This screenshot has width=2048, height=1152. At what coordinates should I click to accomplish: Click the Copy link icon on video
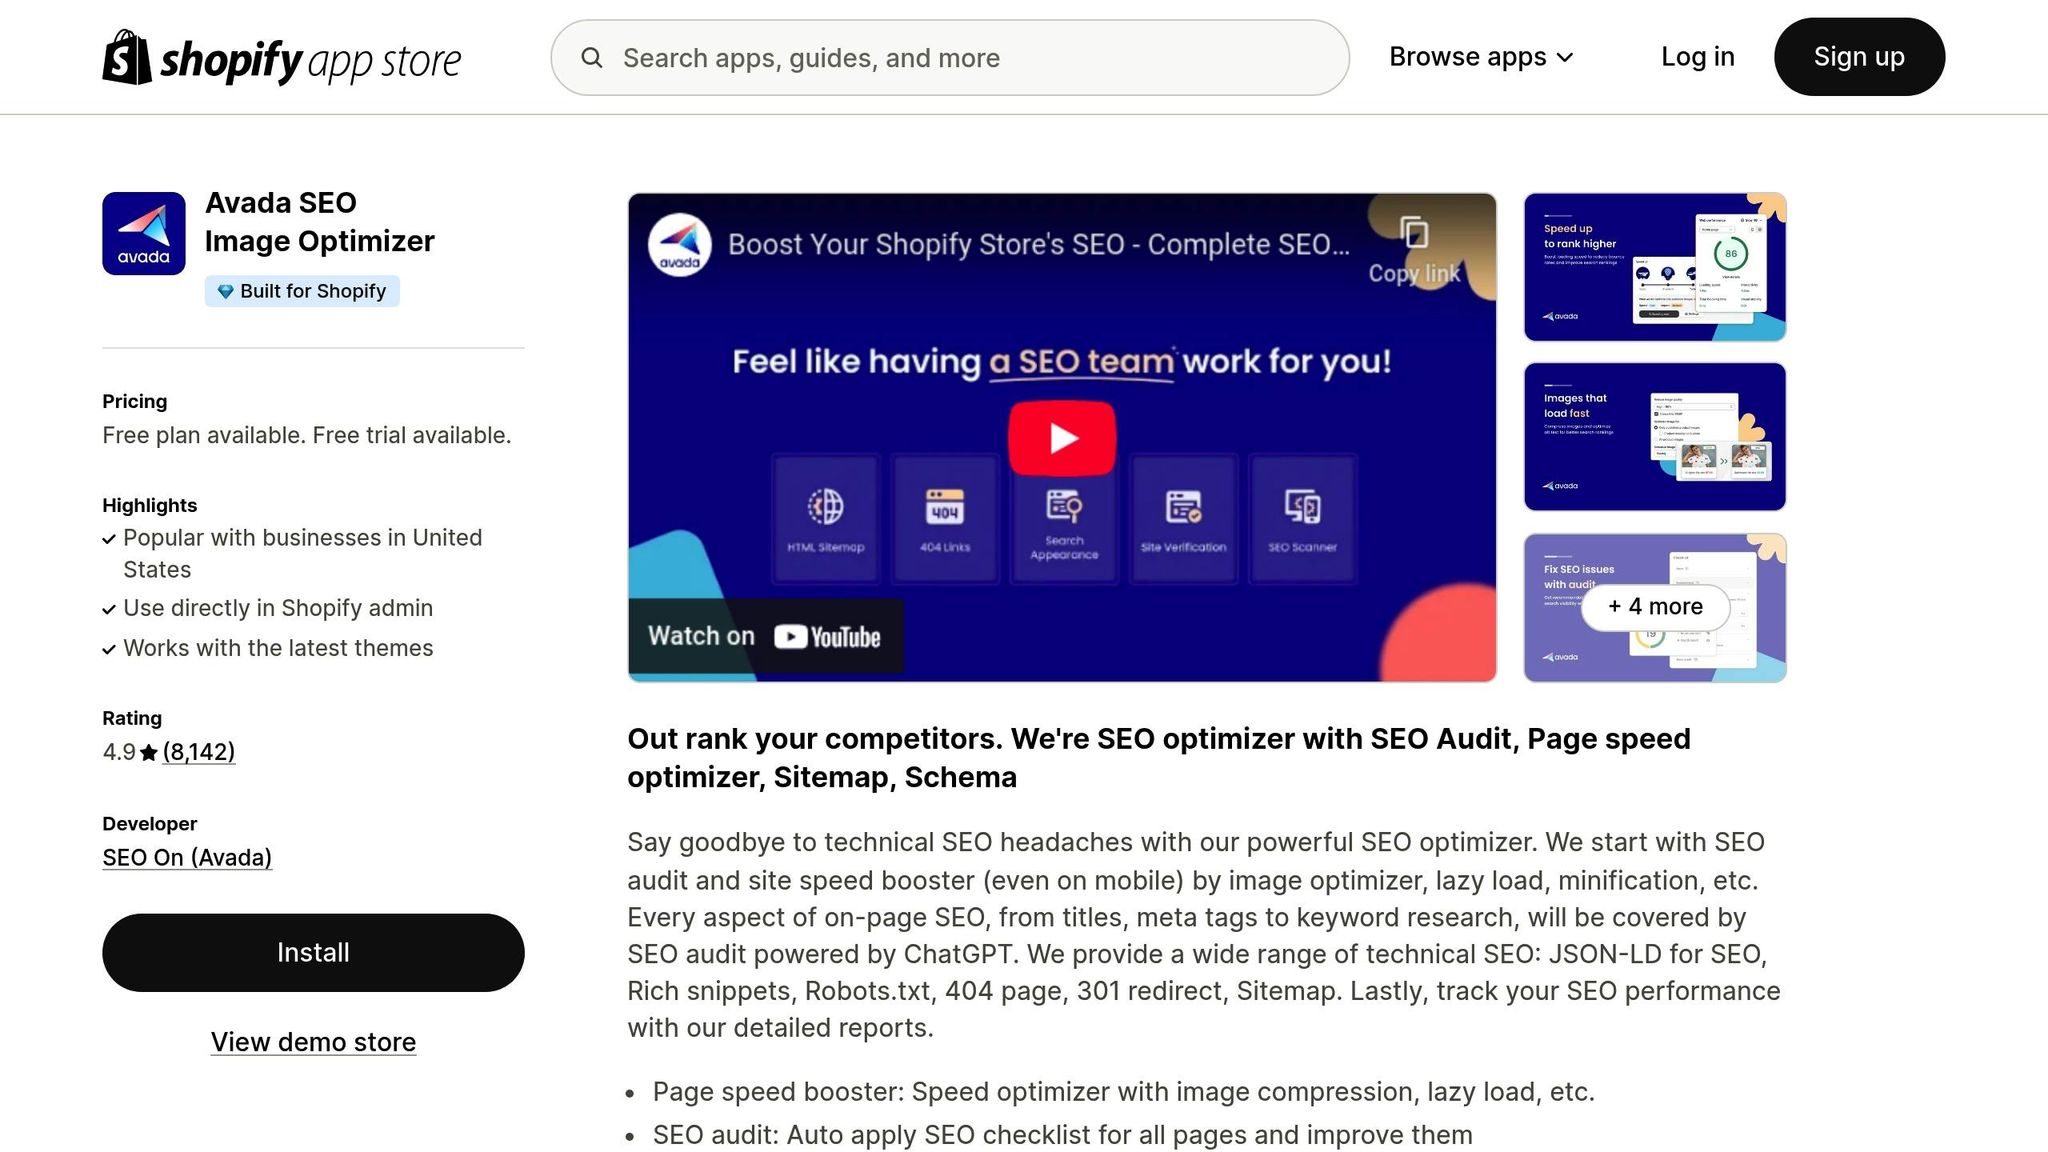(x=1414, y=233)
